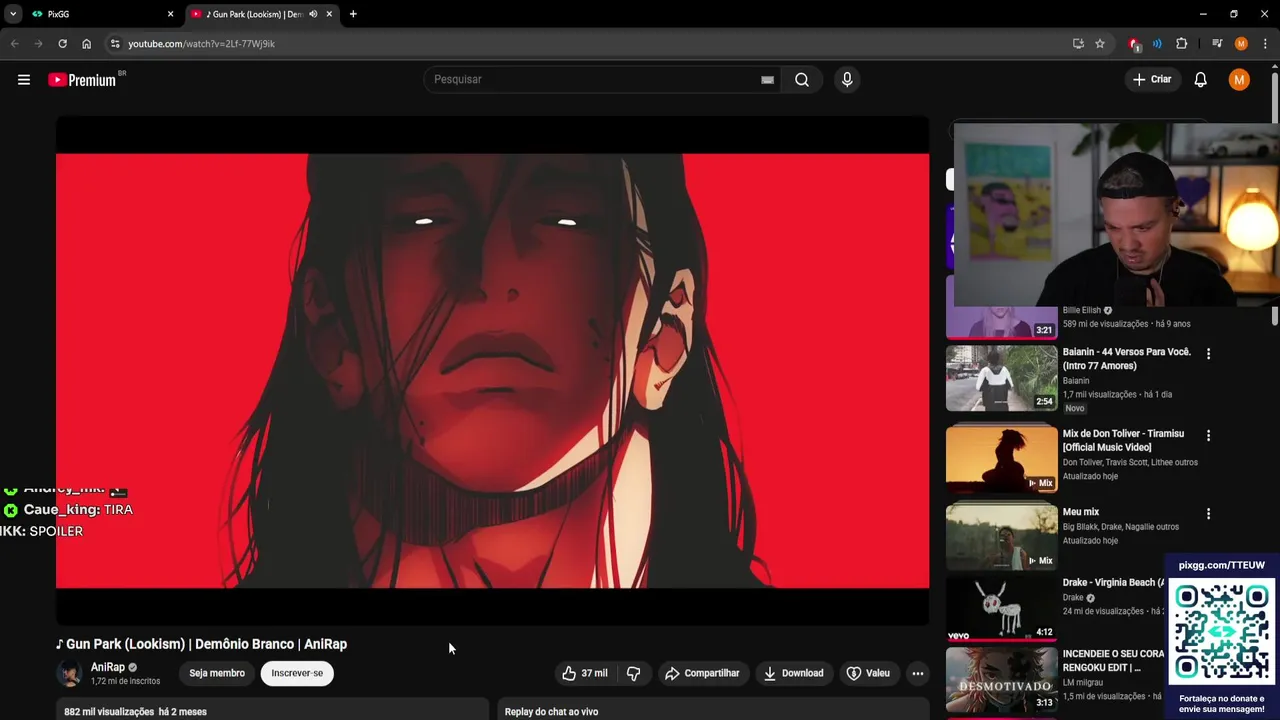Click the search magnifier button
Screen dimensions: 1280x720
click(802, 80)
